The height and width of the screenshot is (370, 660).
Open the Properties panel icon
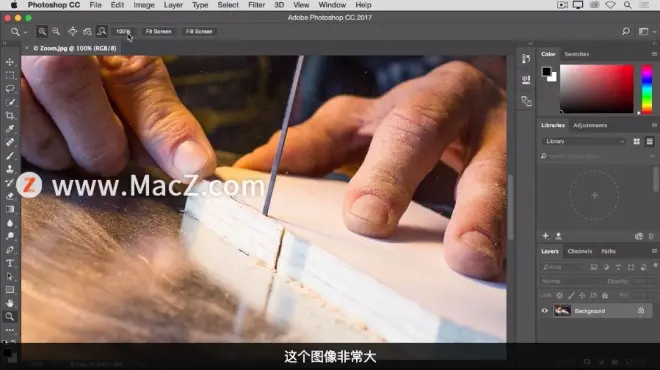pos(526,80)
